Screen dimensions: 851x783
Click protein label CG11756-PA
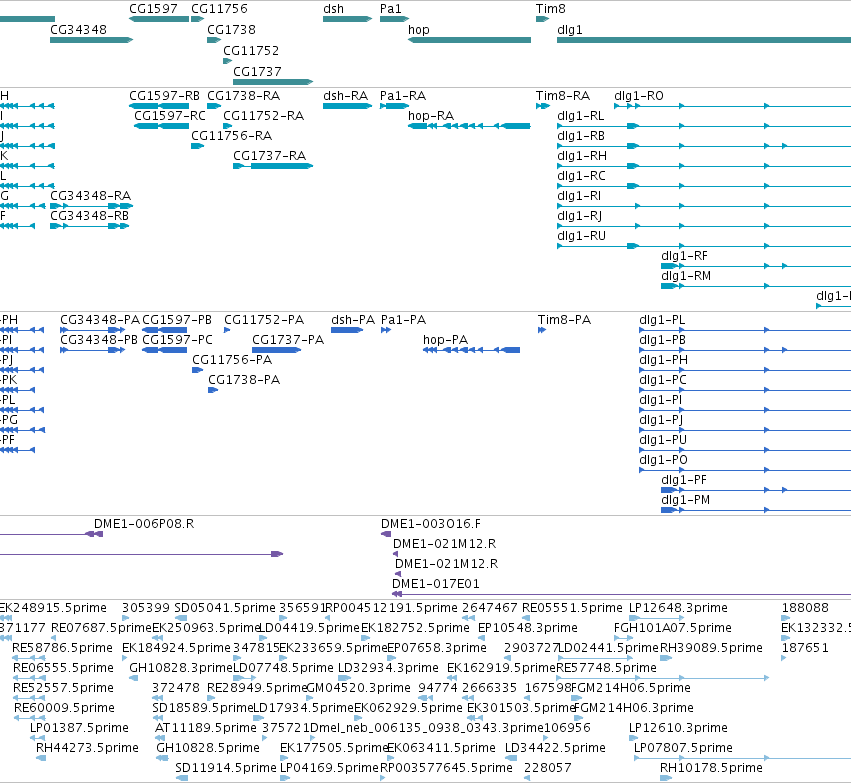click(x=232, y=360)
